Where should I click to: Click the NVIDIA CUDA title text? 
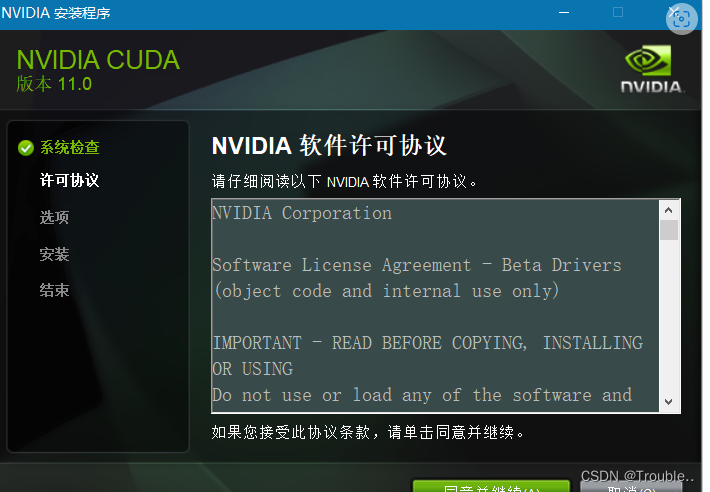point(98,60)
